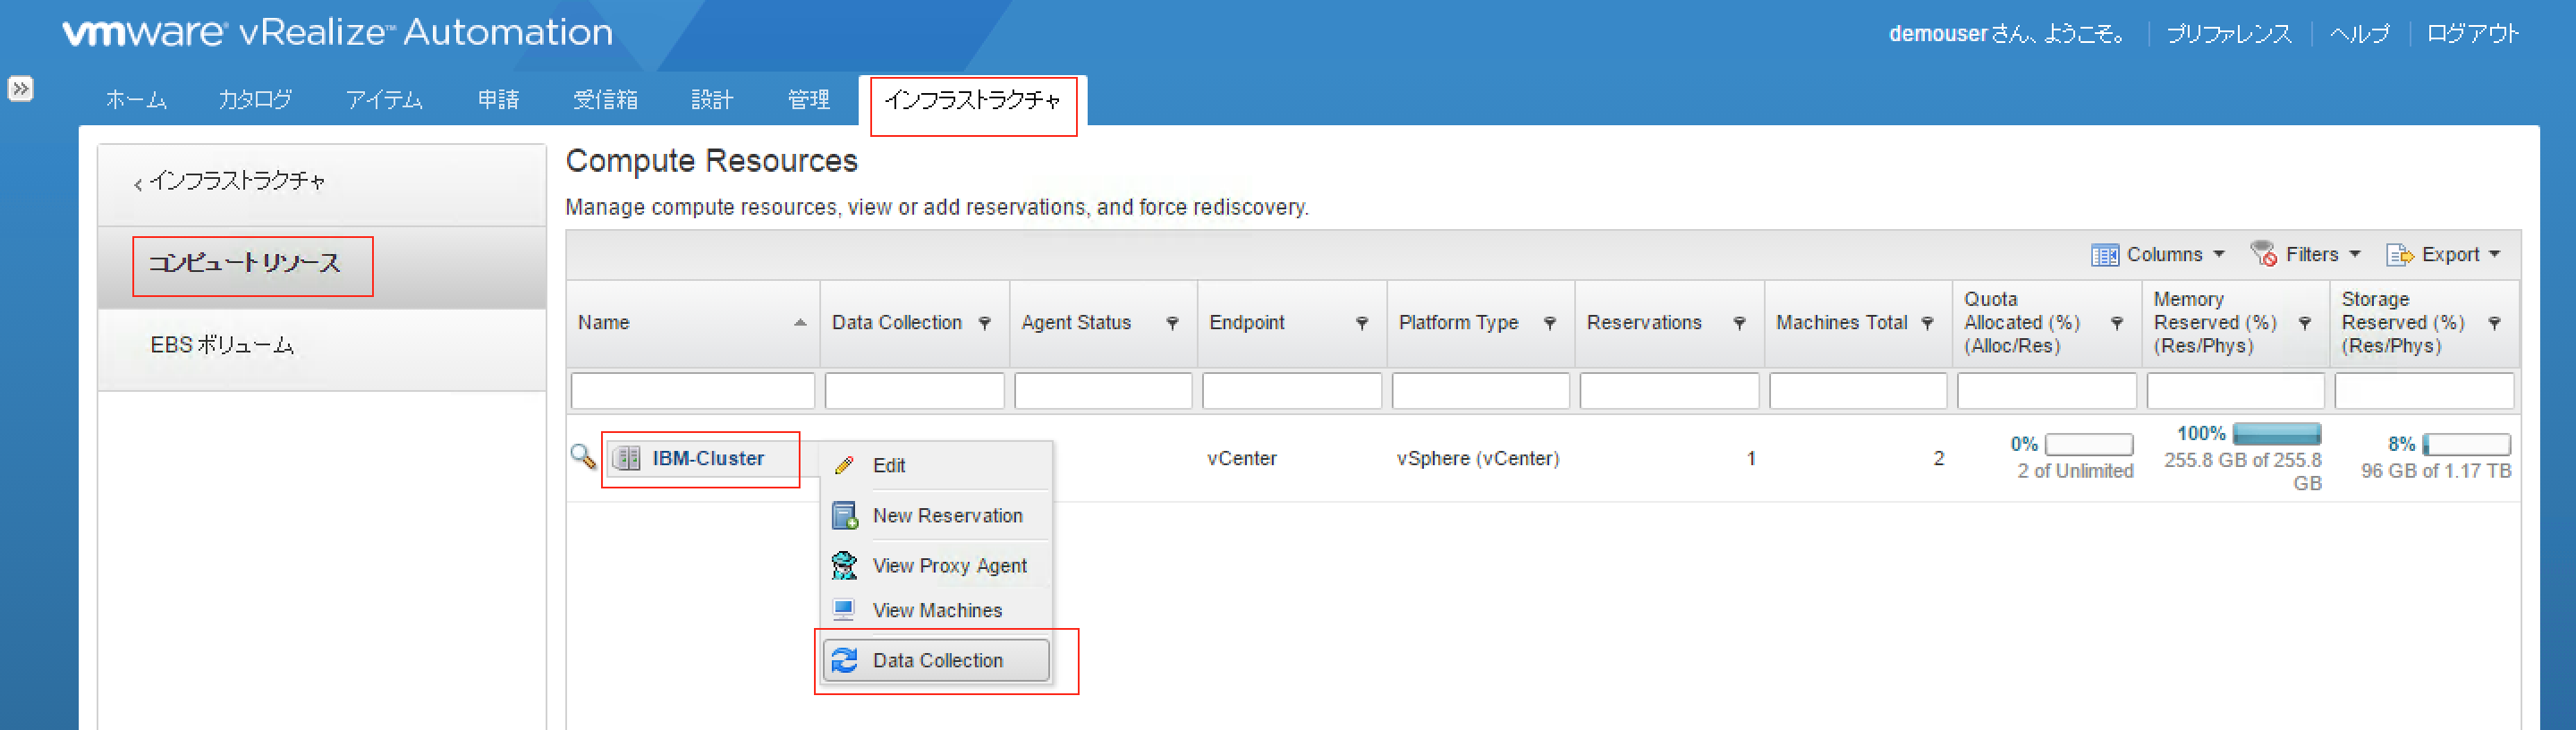Click the Data Collection refresh icon
Screen dimensions: 2576x730
pyautogui.click(x=845, y=660)
